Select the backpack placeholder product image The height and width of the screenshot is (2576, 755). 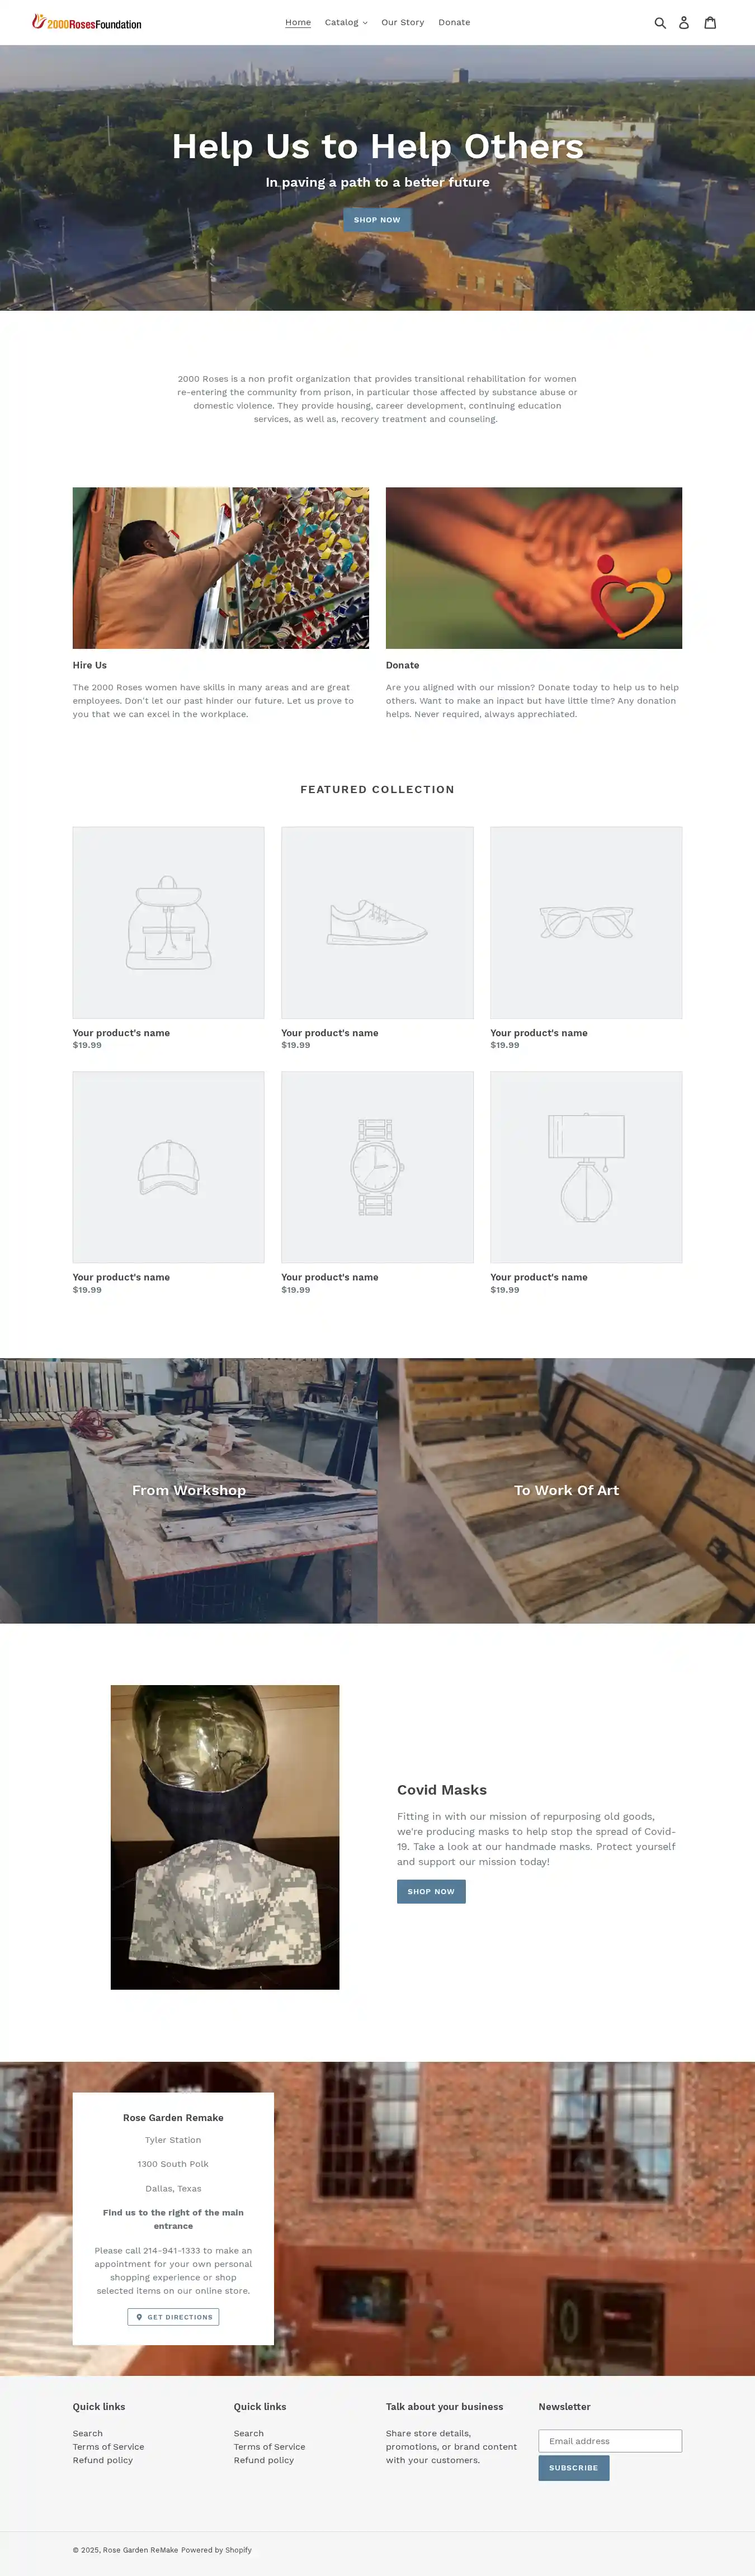pyautogui.click(x=168, y=922)
